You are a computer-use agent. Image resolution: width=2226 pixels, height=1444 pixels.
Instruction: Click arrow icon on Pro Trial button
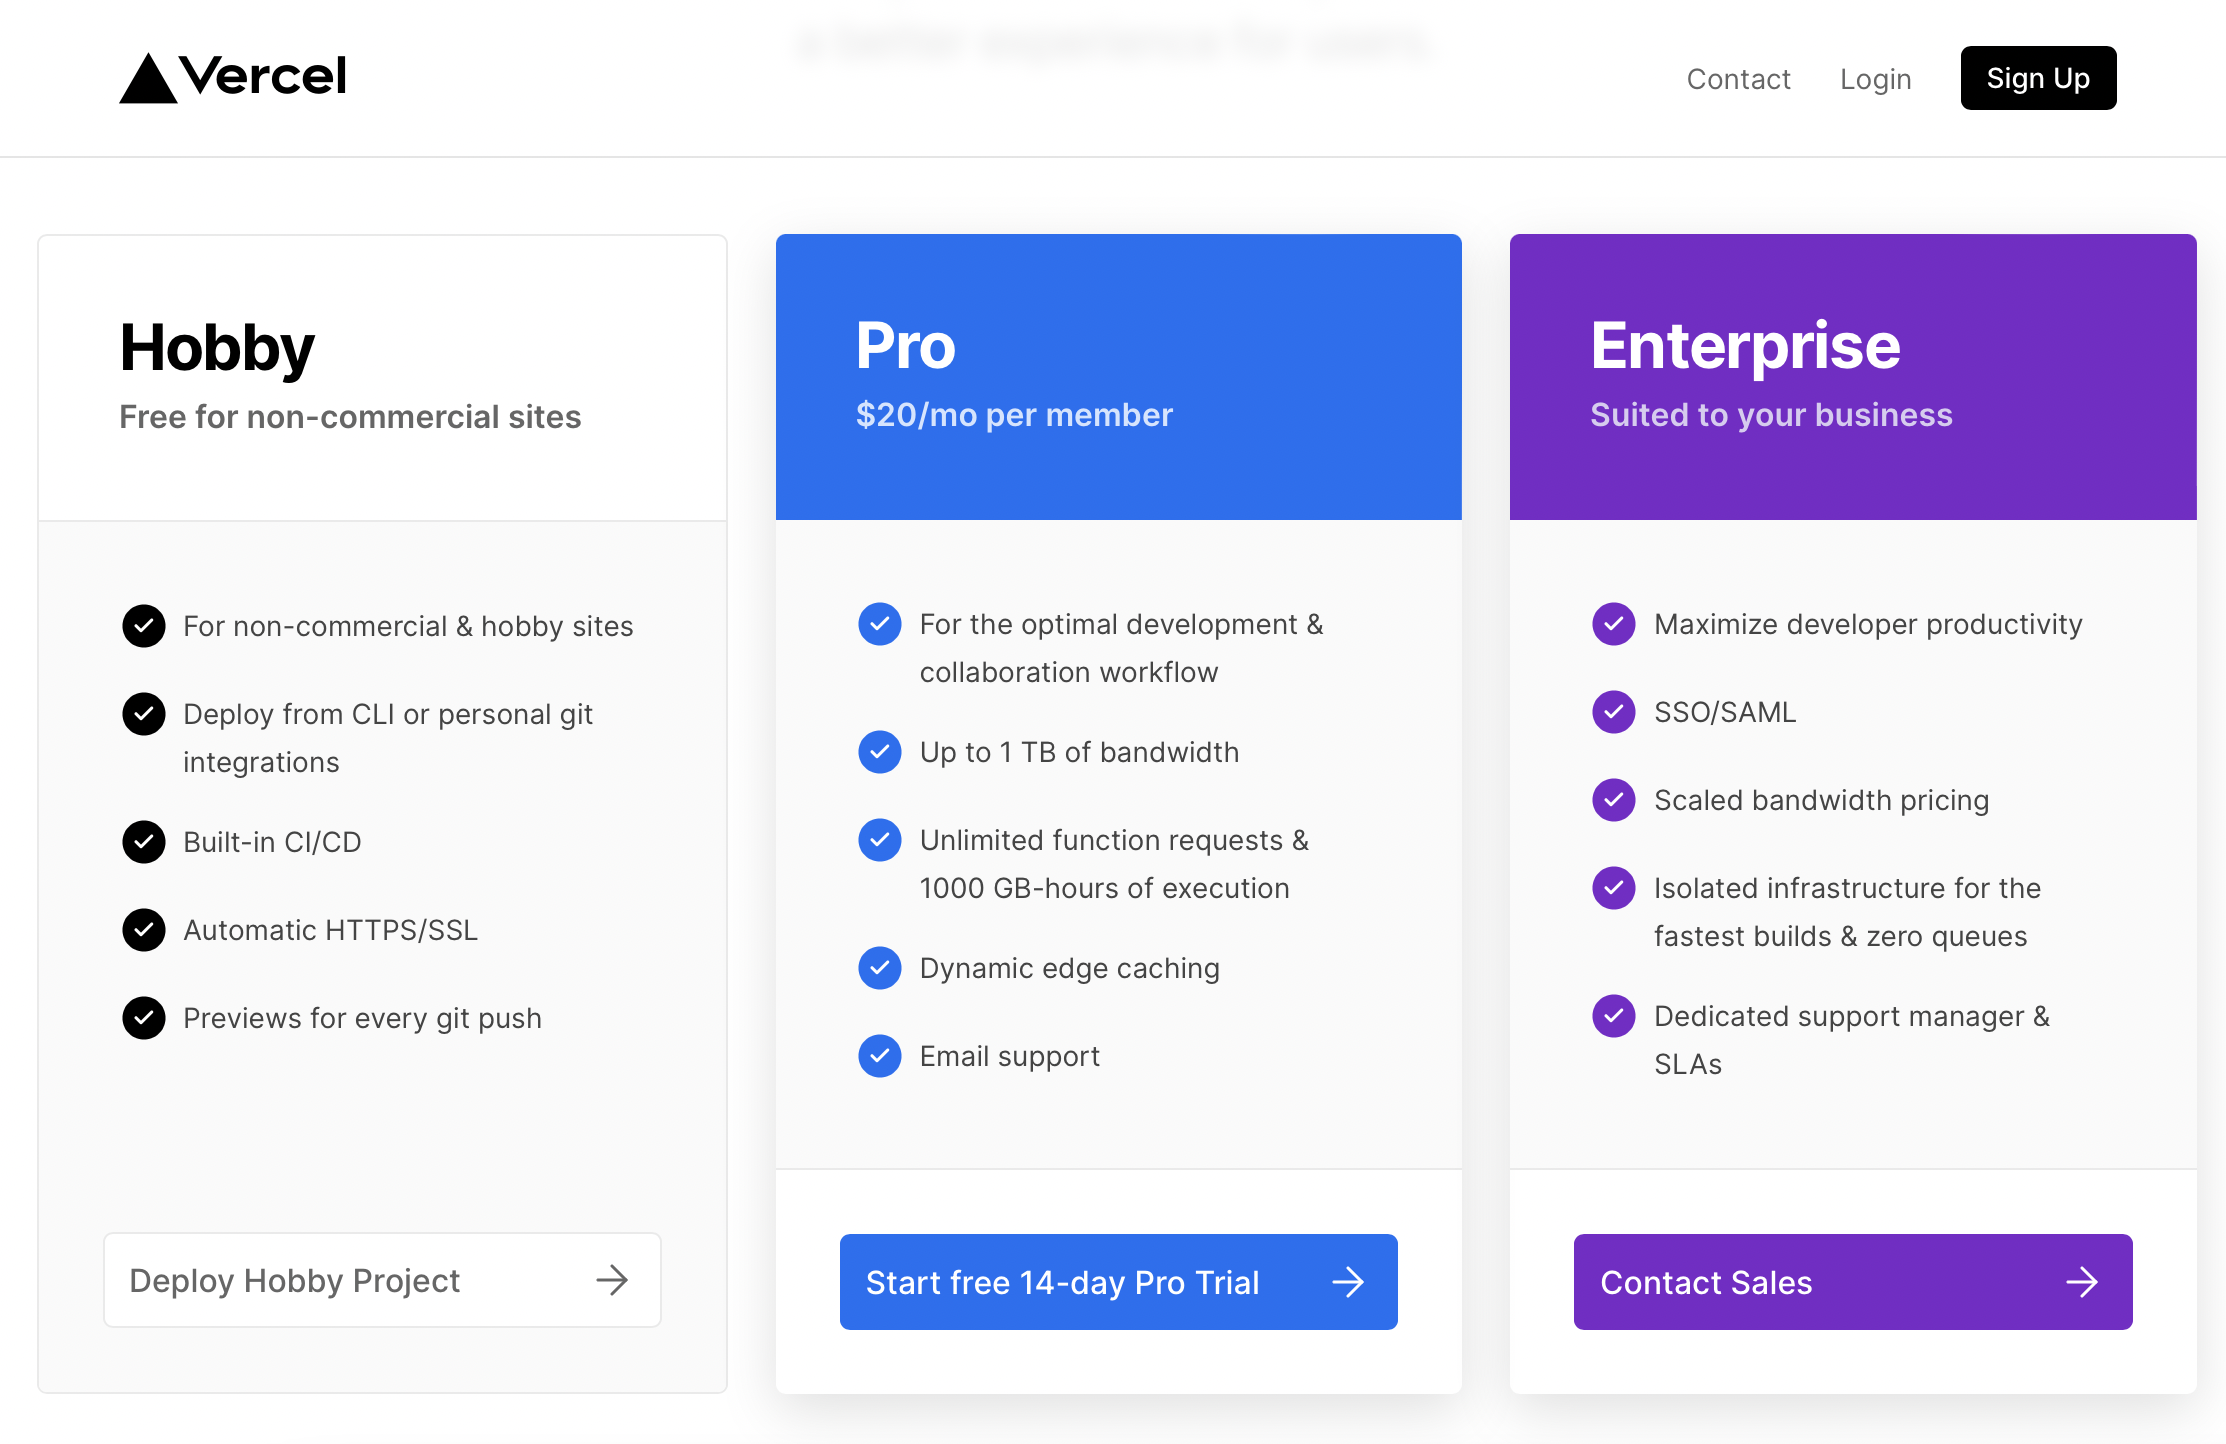click(x=1348, y=1282)
